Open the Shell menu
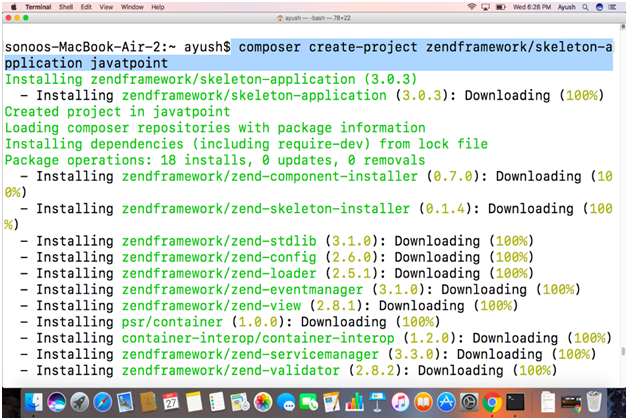The image size is (628, 420). pos(66,7)
